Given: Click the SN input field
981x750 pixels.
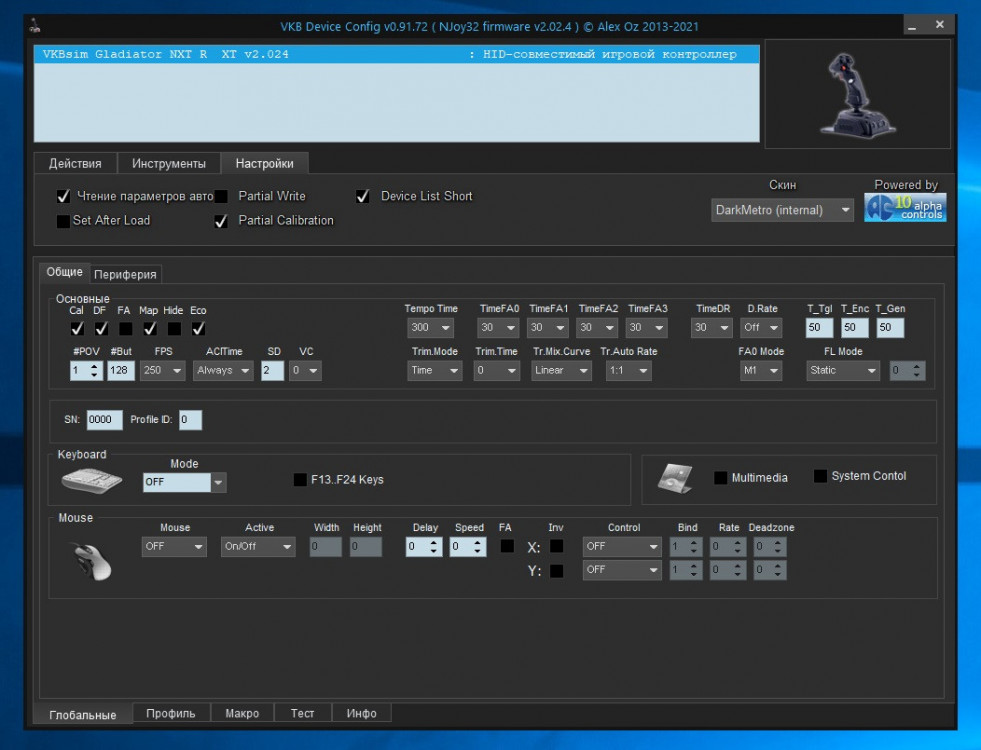Looking at the screenshot, I should pos(104,420).
